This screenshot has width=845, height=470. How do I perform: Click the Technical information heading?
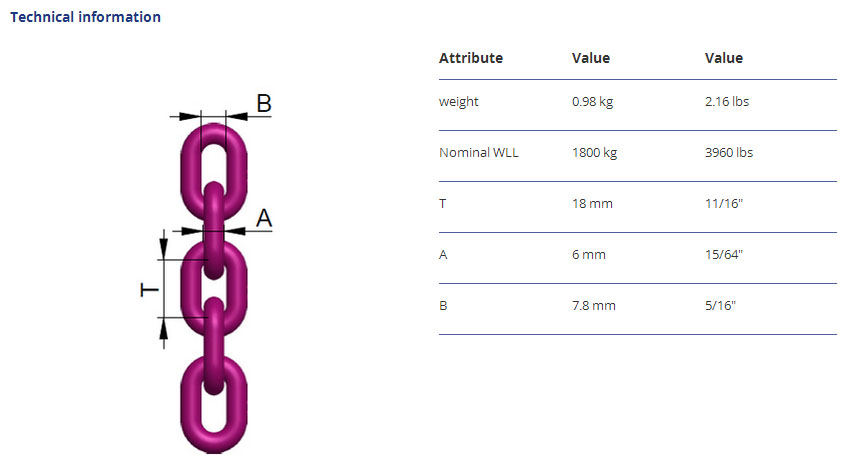pyautogui.click(x=85, y=17)
